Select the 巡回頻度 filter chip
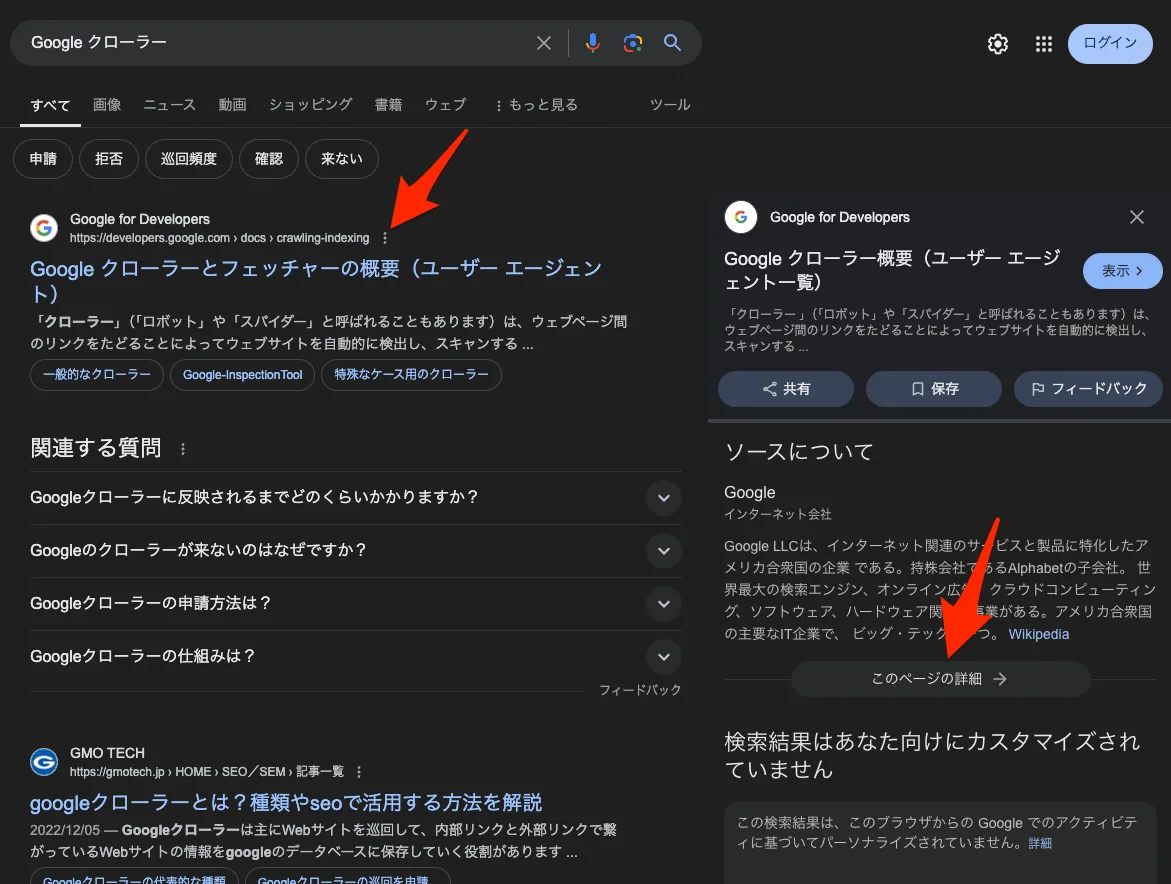 point(188,159)
